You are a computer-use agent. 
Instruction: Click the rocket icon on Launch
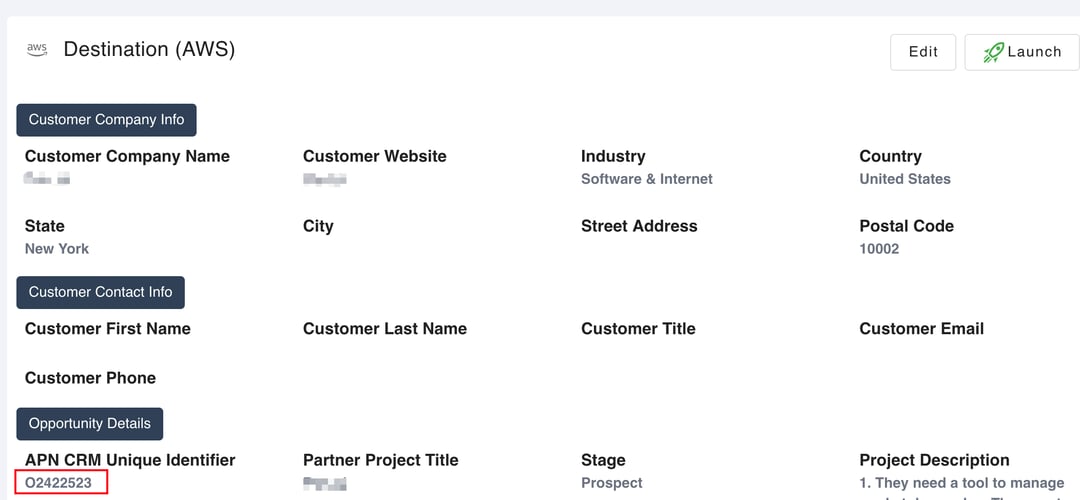pos(993,52)
